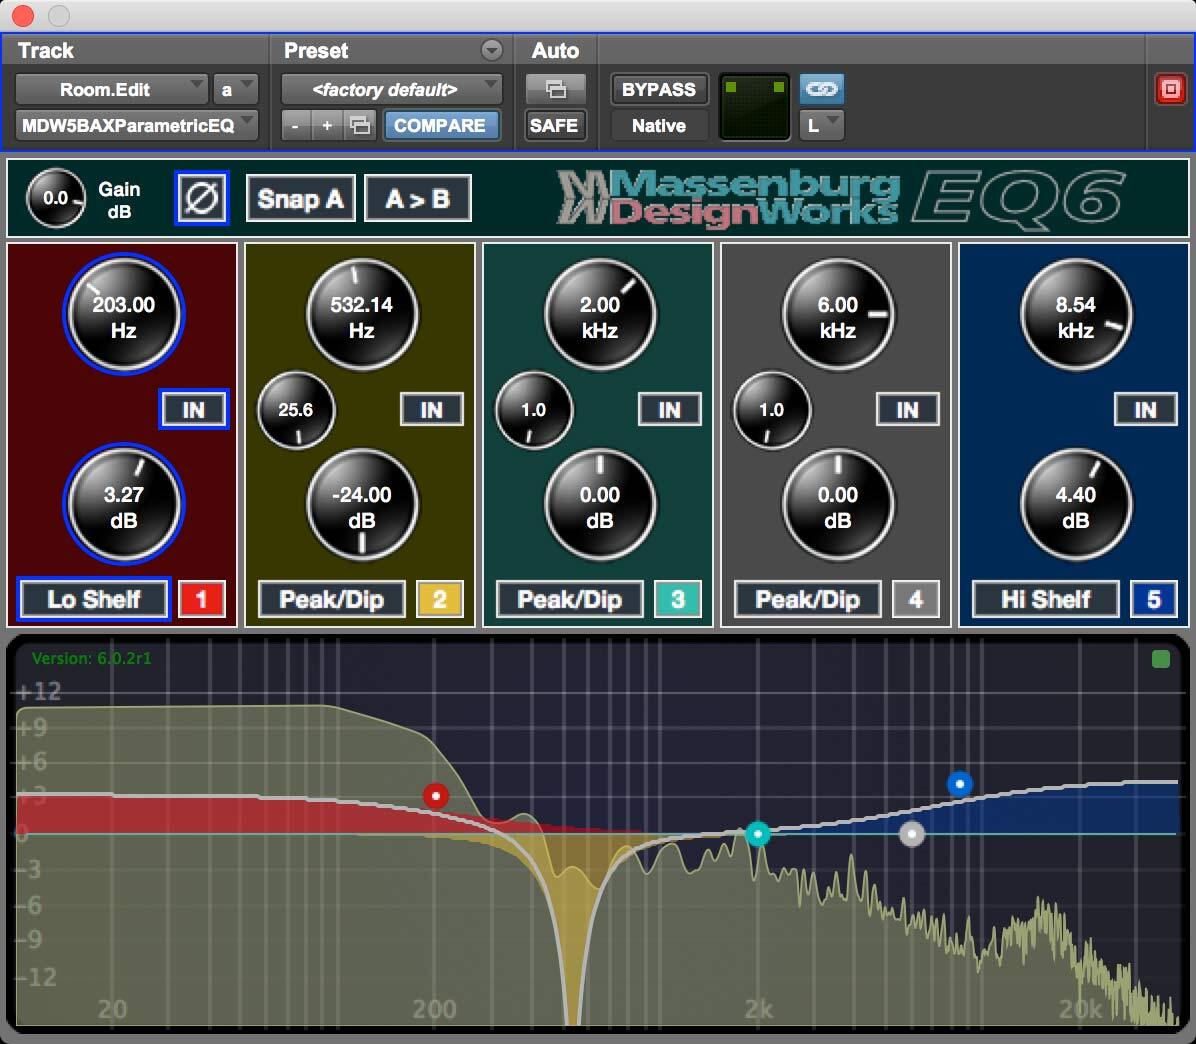Viewport: 1196px width, 1044px height.
Task: Expand the Preset menu arrow
Action: pyautogui.click(x=492, y=50)
